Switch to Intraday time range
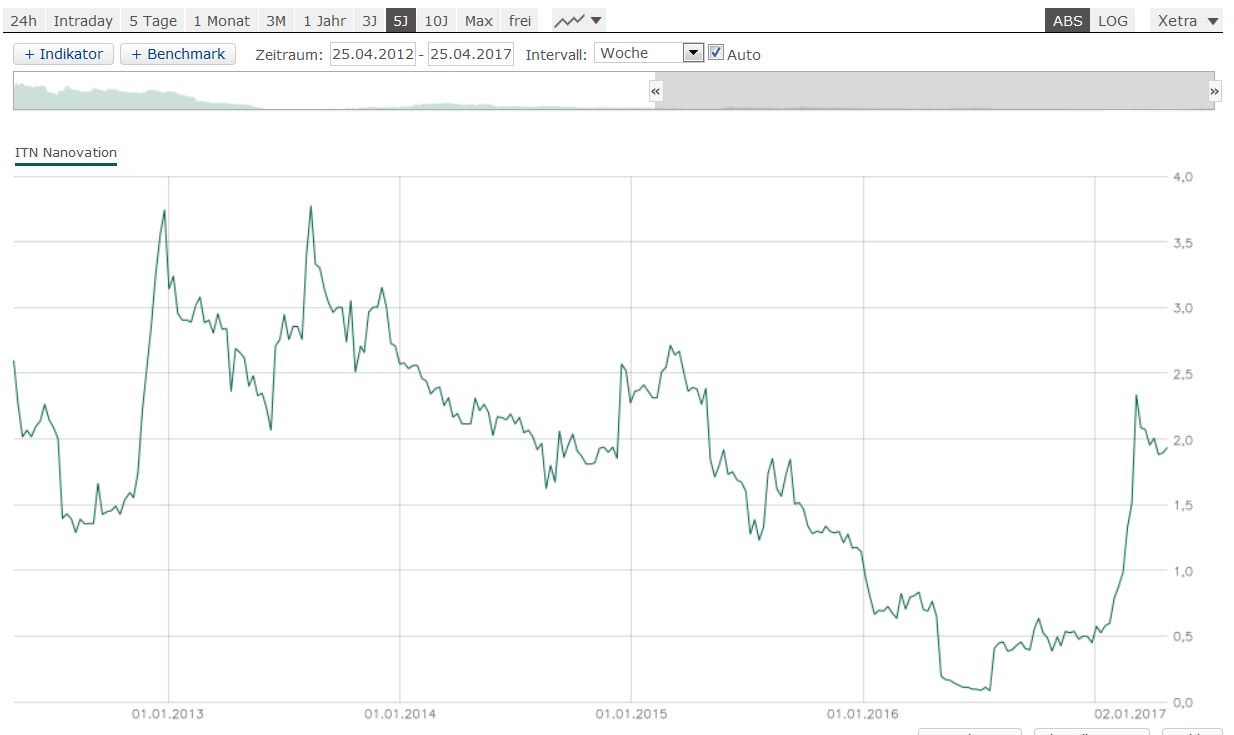 [83, 20]
